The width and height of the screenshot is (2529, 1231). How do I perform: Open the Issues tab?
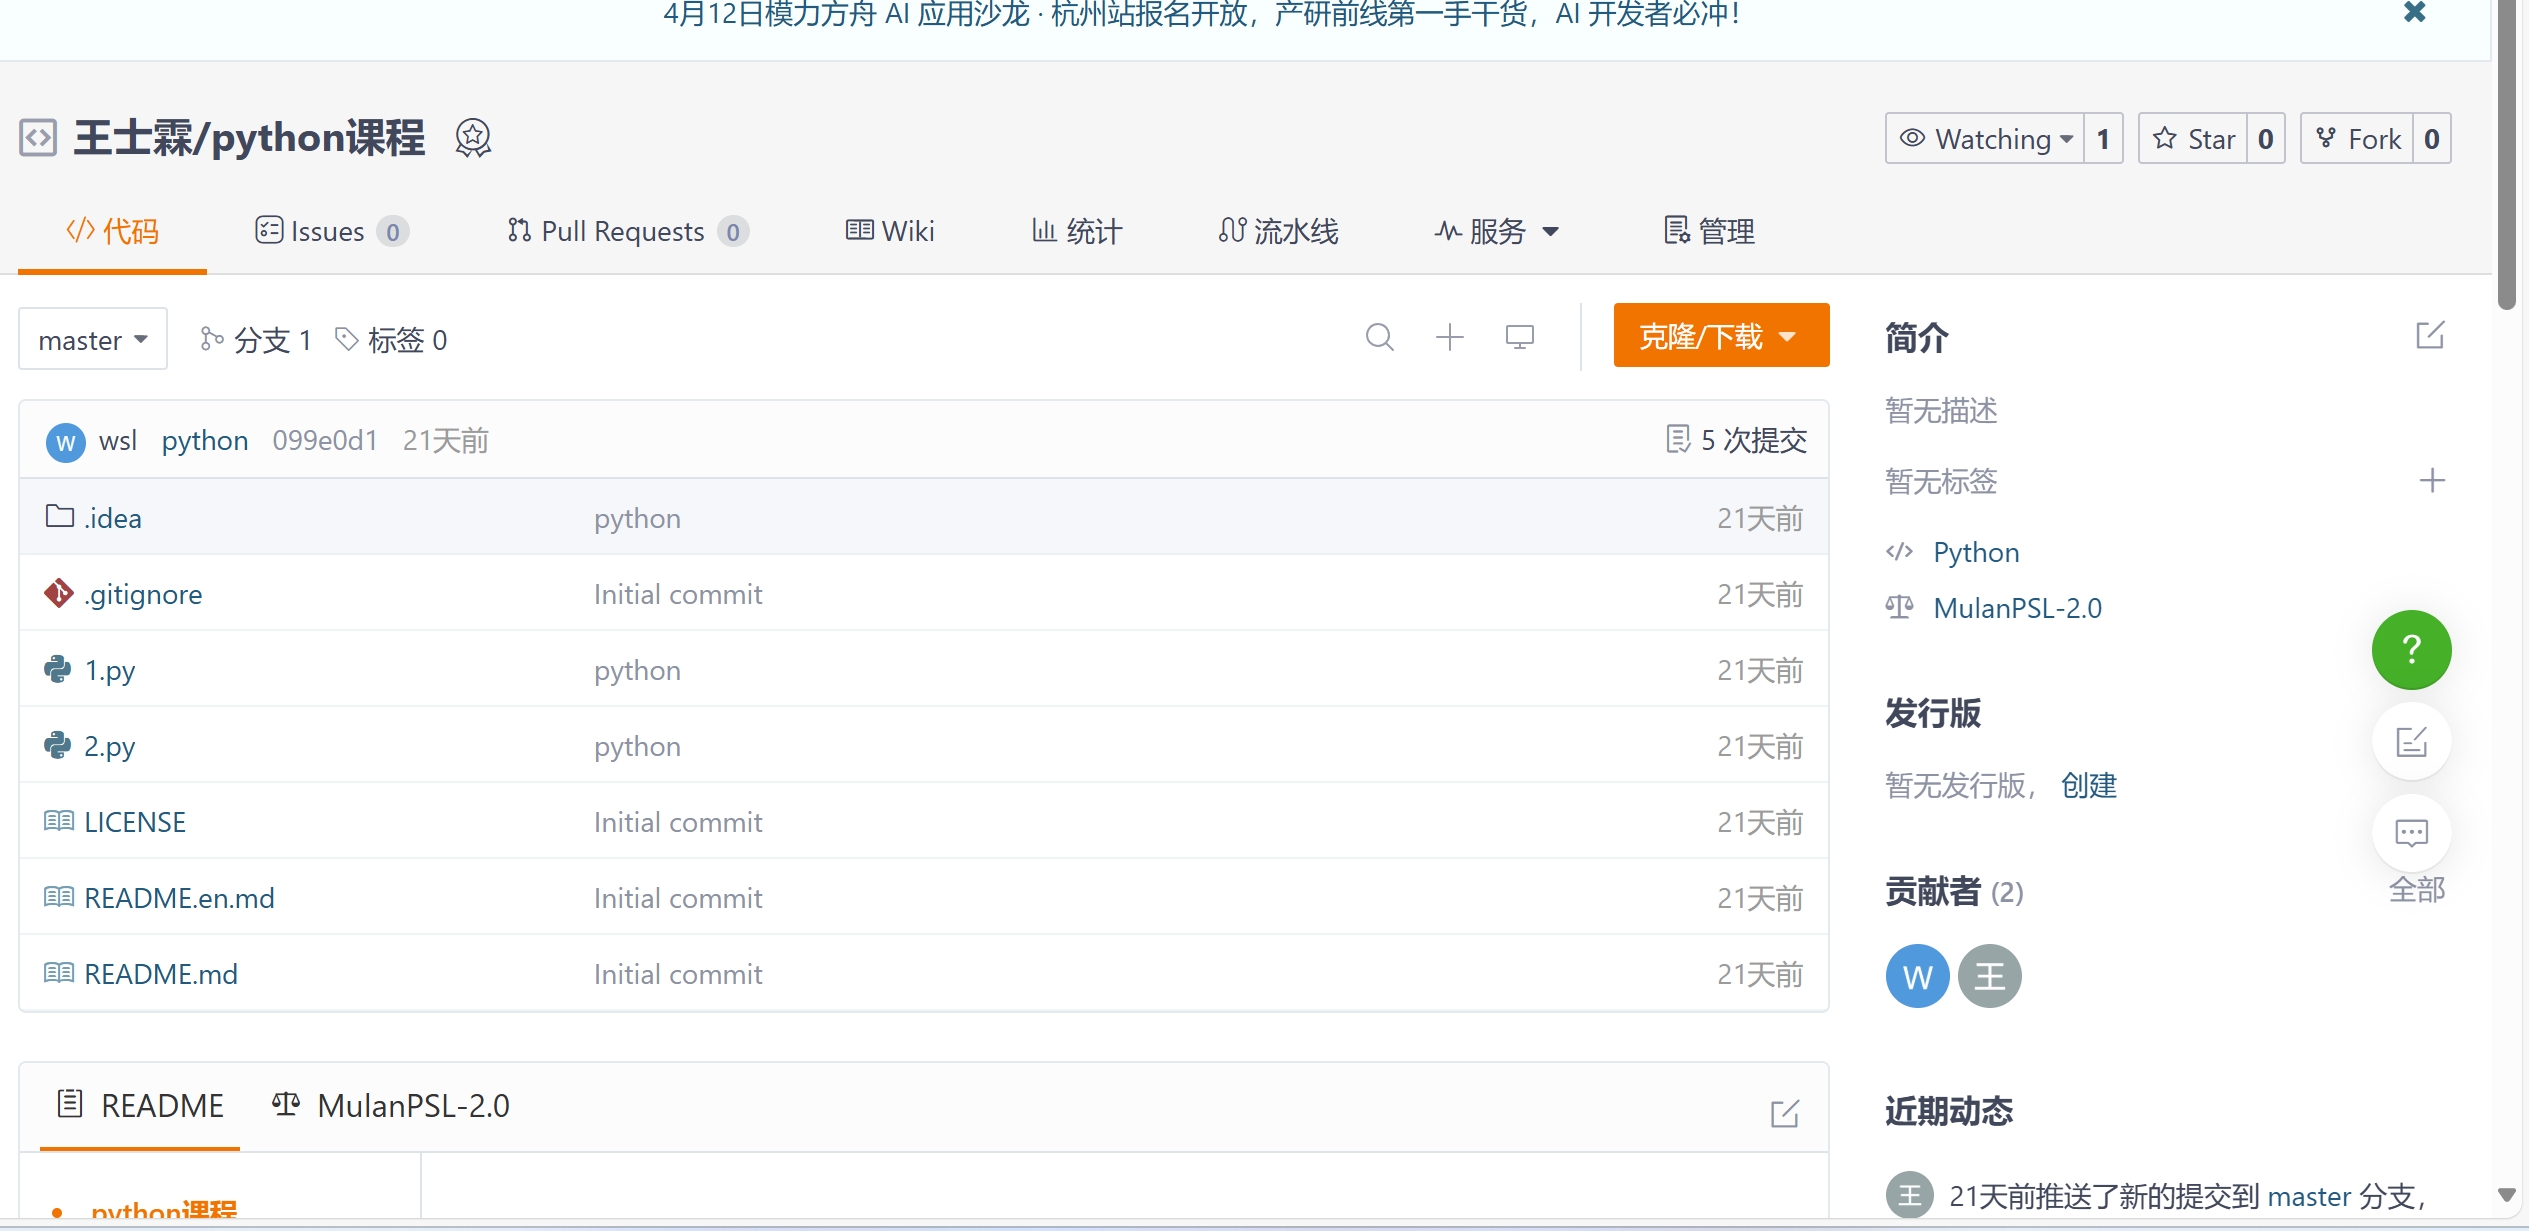330,232
